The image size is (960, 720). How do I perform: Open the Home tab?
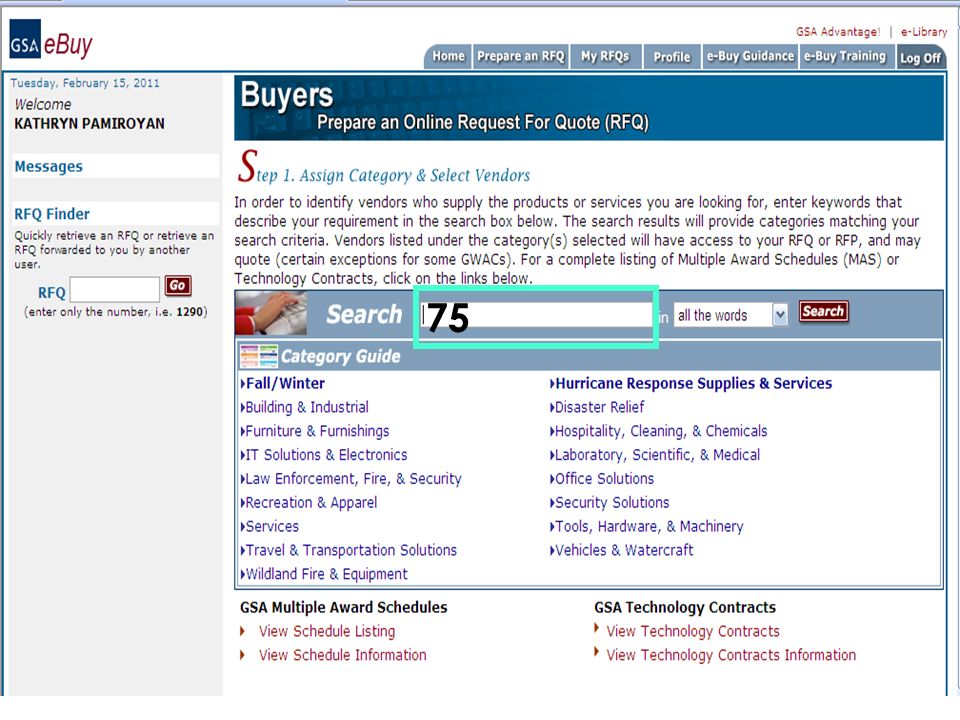tap(448, 56)
